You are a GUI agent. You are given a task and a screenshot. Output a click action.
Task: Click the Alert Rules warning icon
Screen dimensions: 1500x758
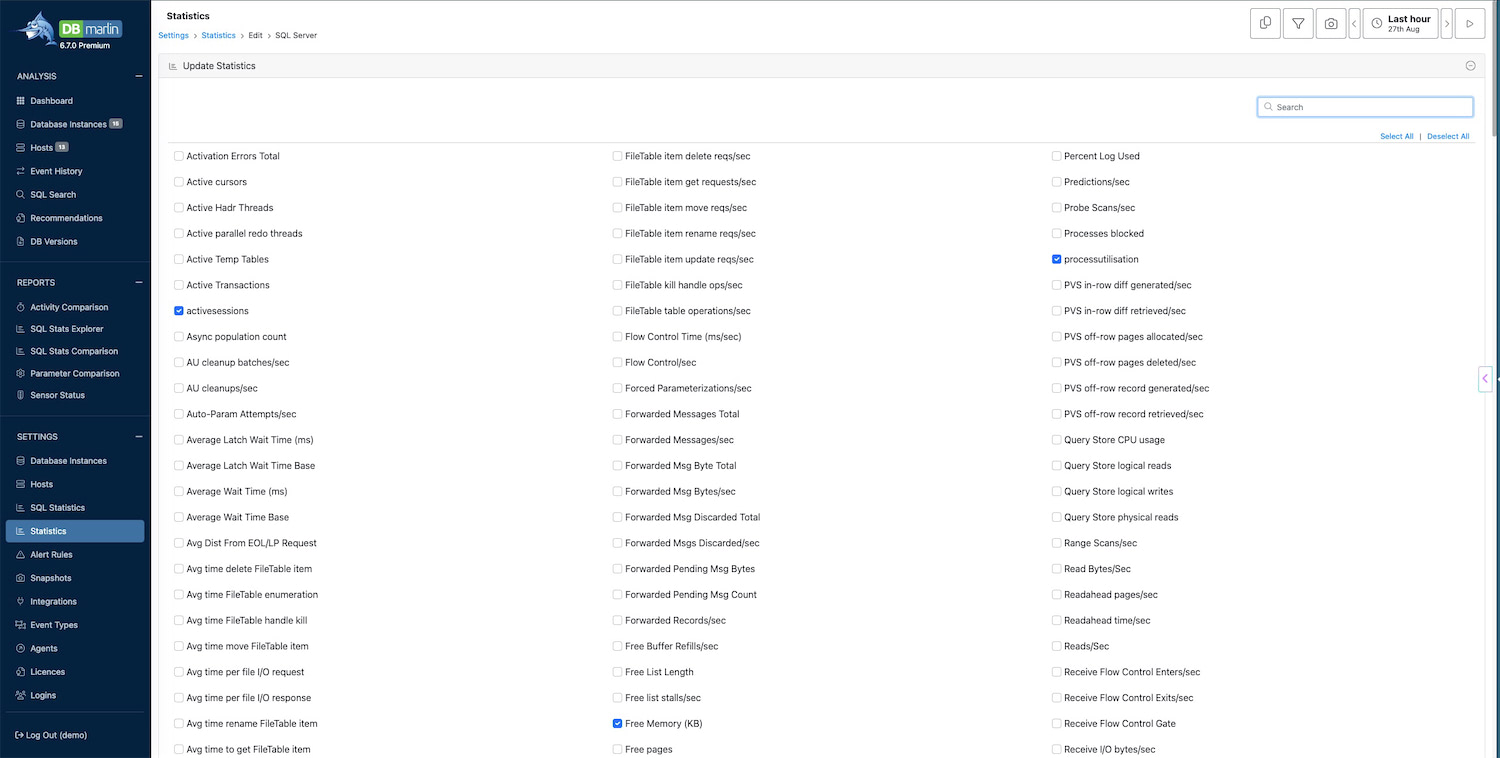click(x=21, y=555)
